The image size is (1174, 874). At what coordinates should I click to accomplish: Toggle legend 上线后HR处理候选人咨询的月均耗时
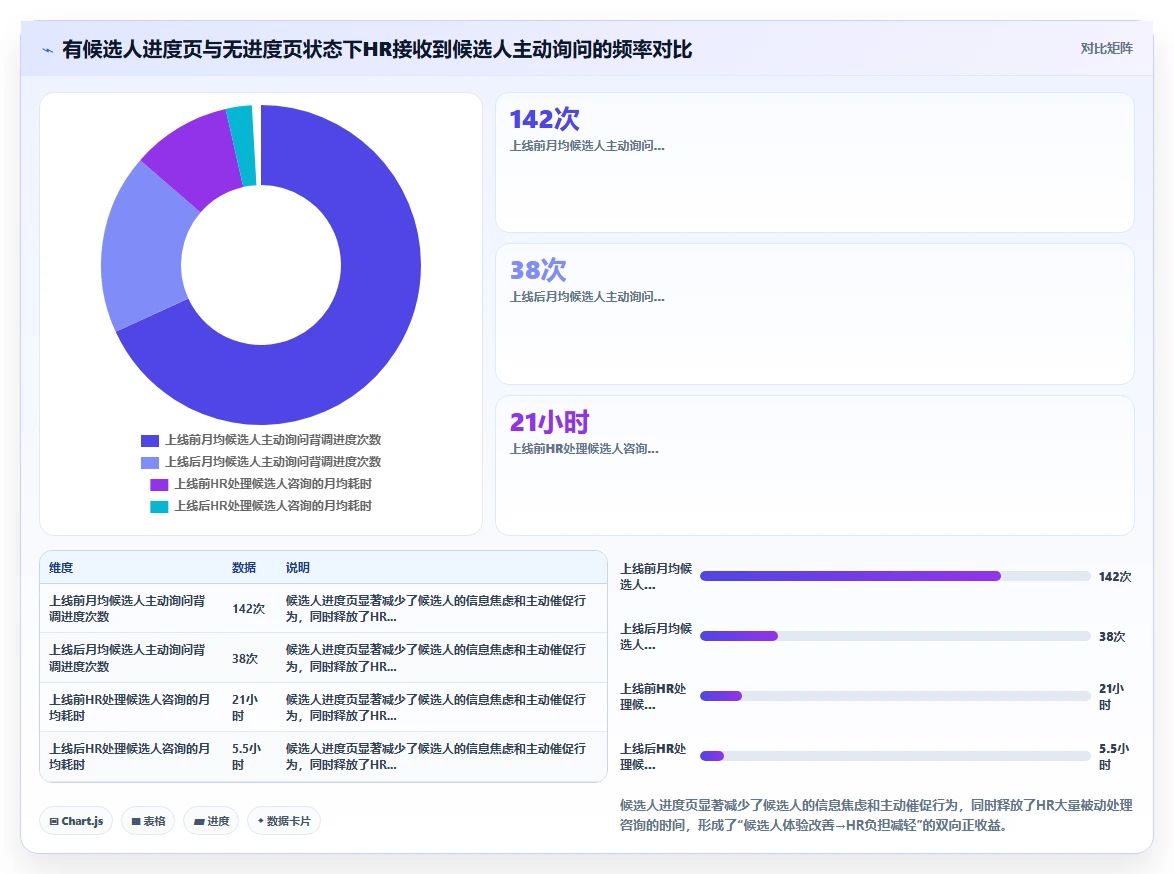261,506
